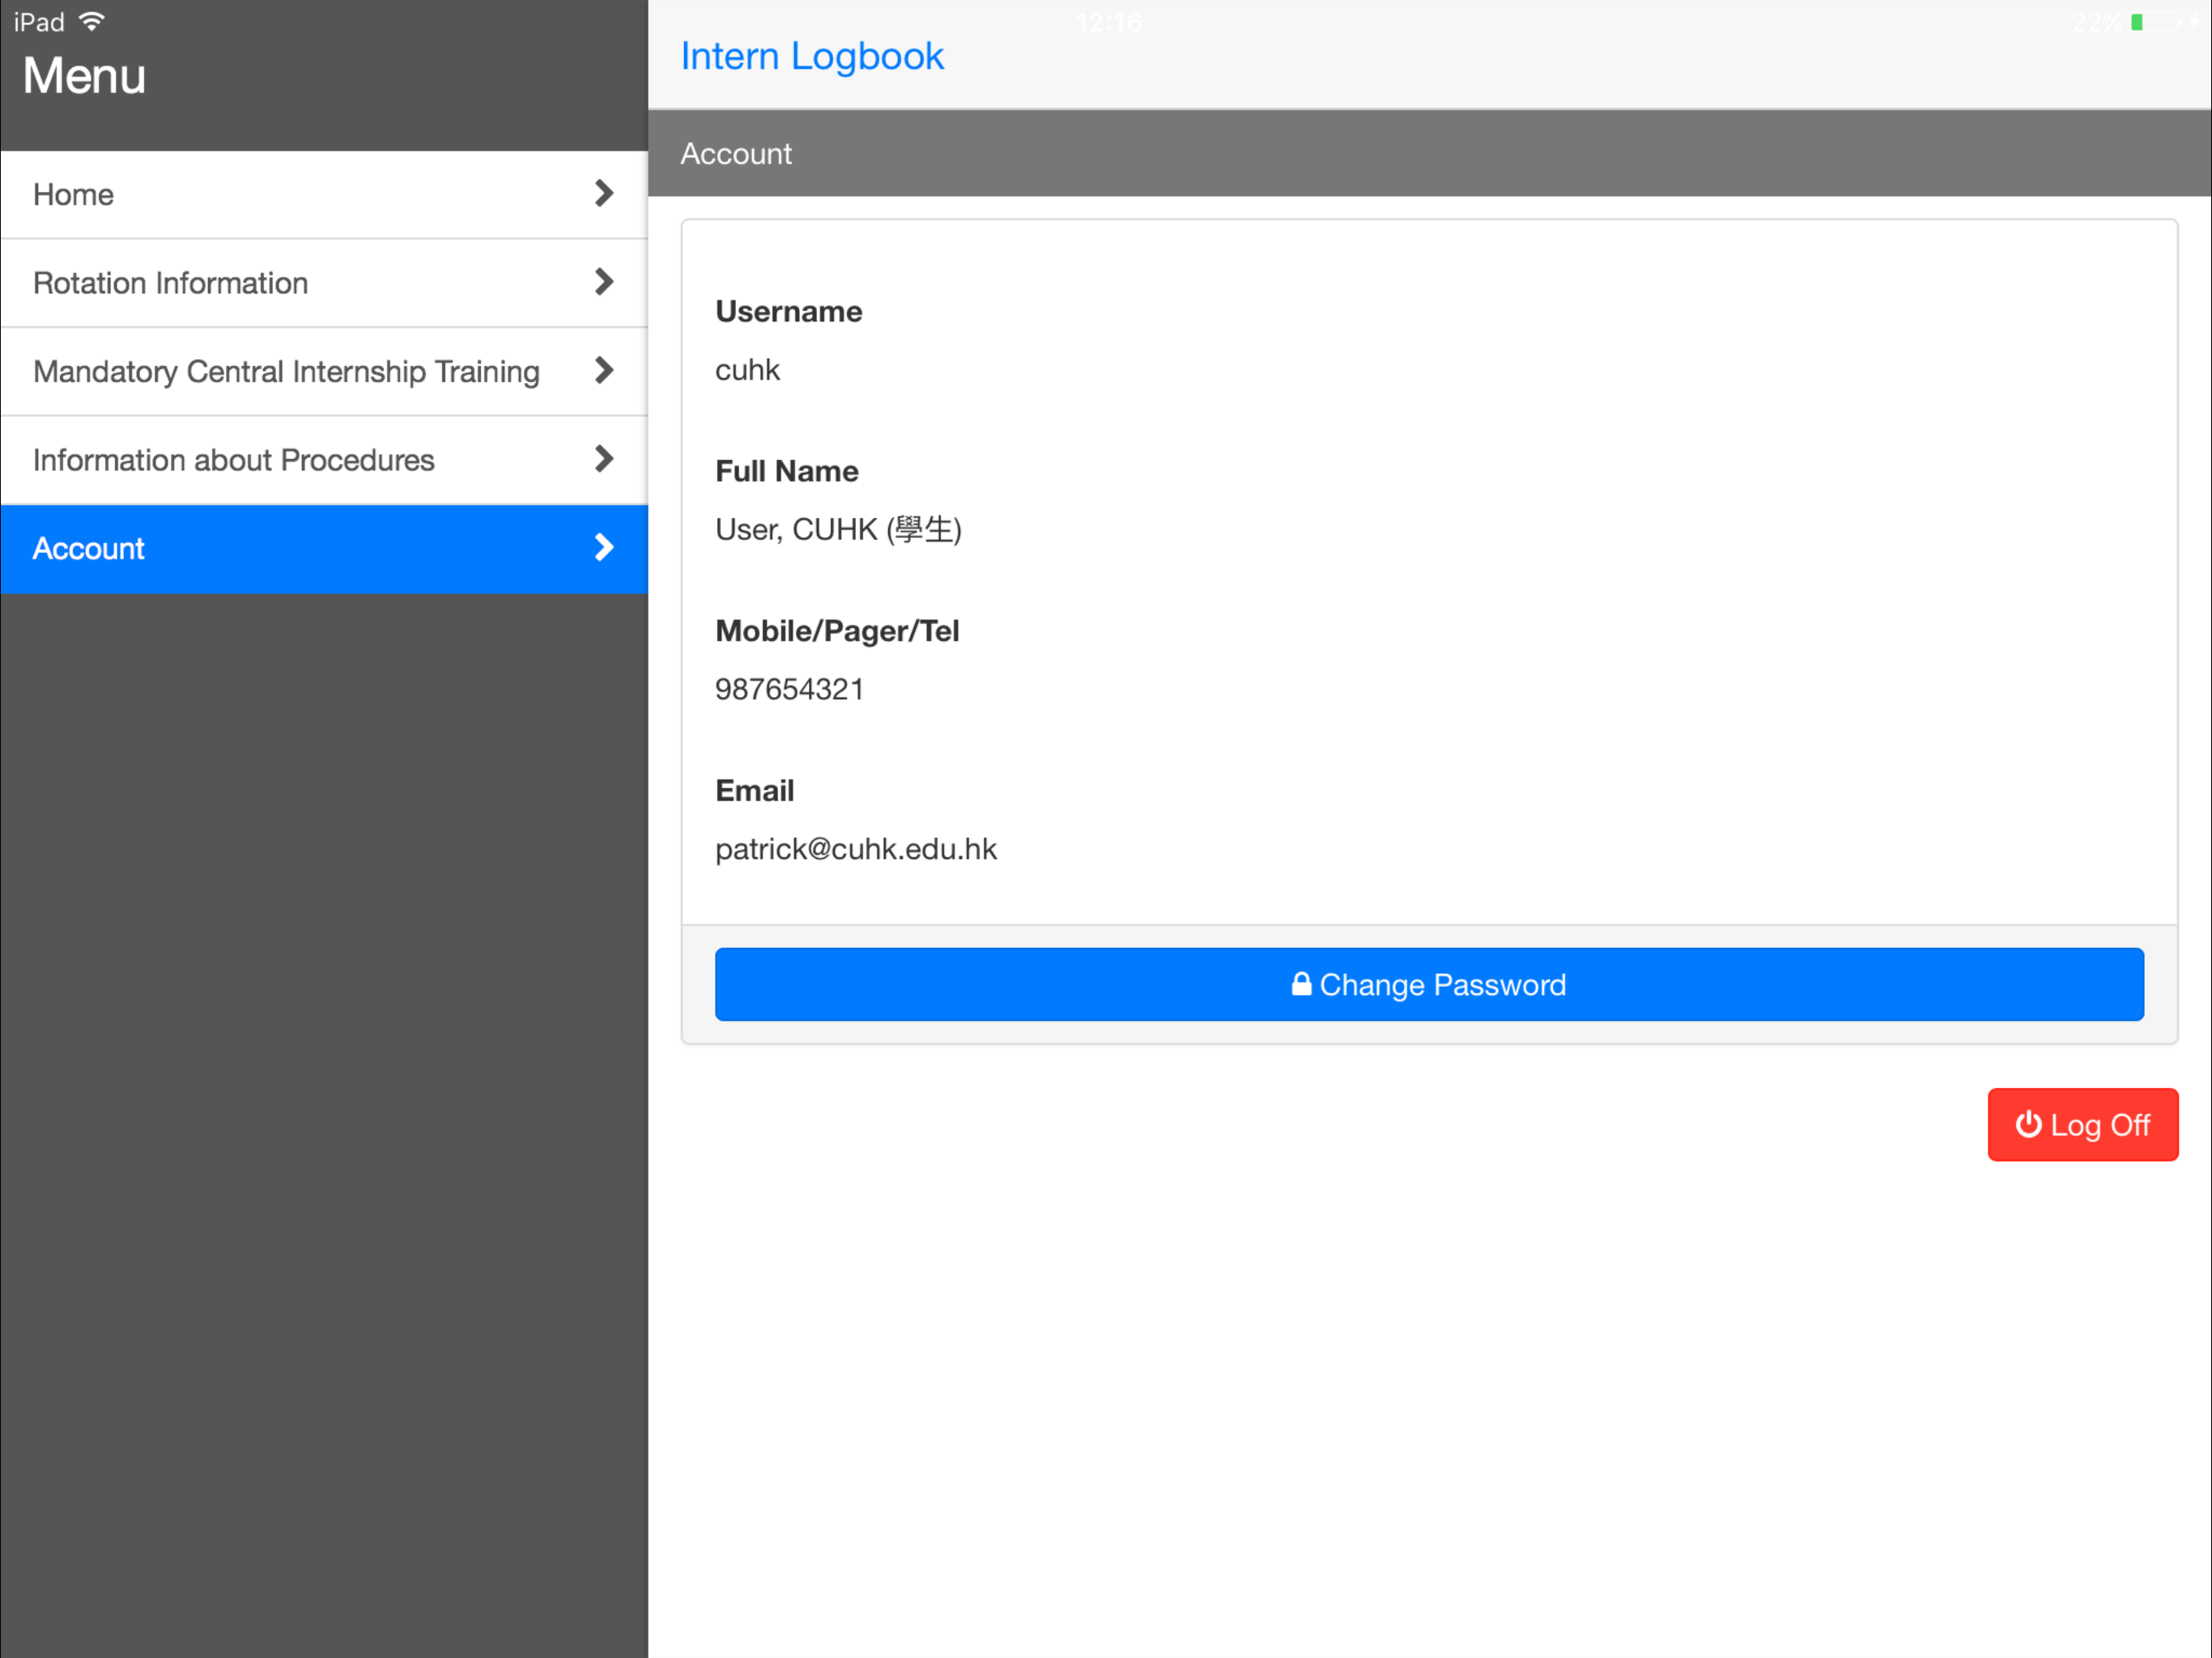
Task: Click the chevron beside Home
Action: [603, 194]
